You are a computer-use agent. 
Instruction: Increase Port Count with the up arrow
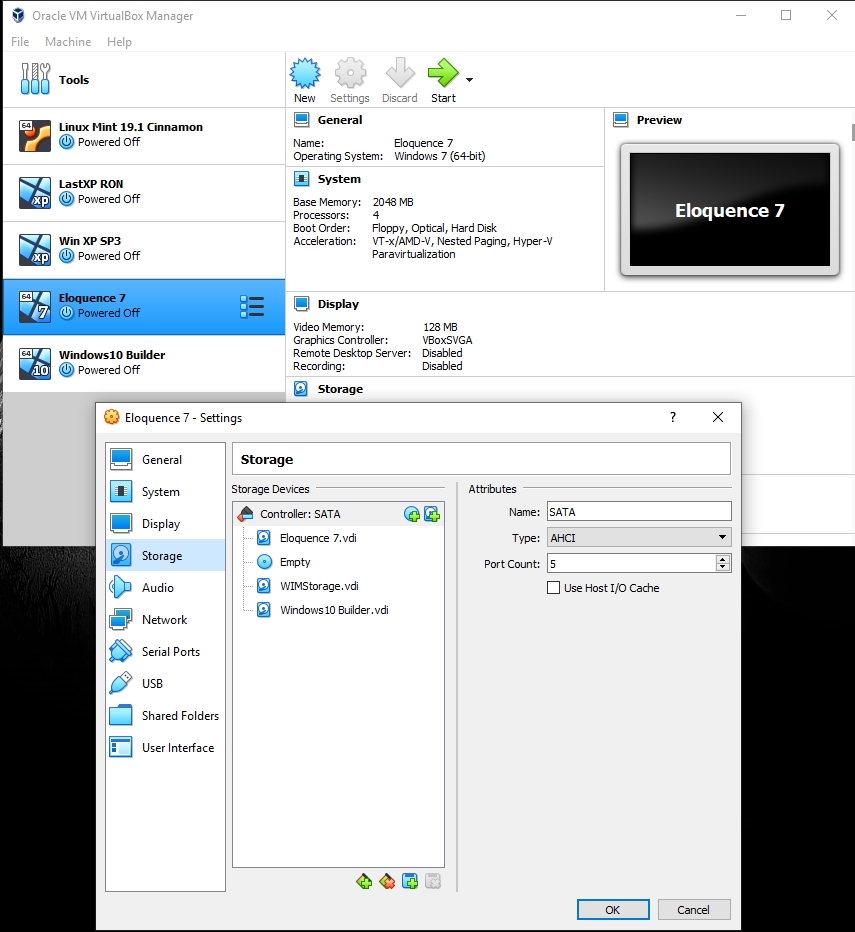pyautogui.click(x=723, y=559)
